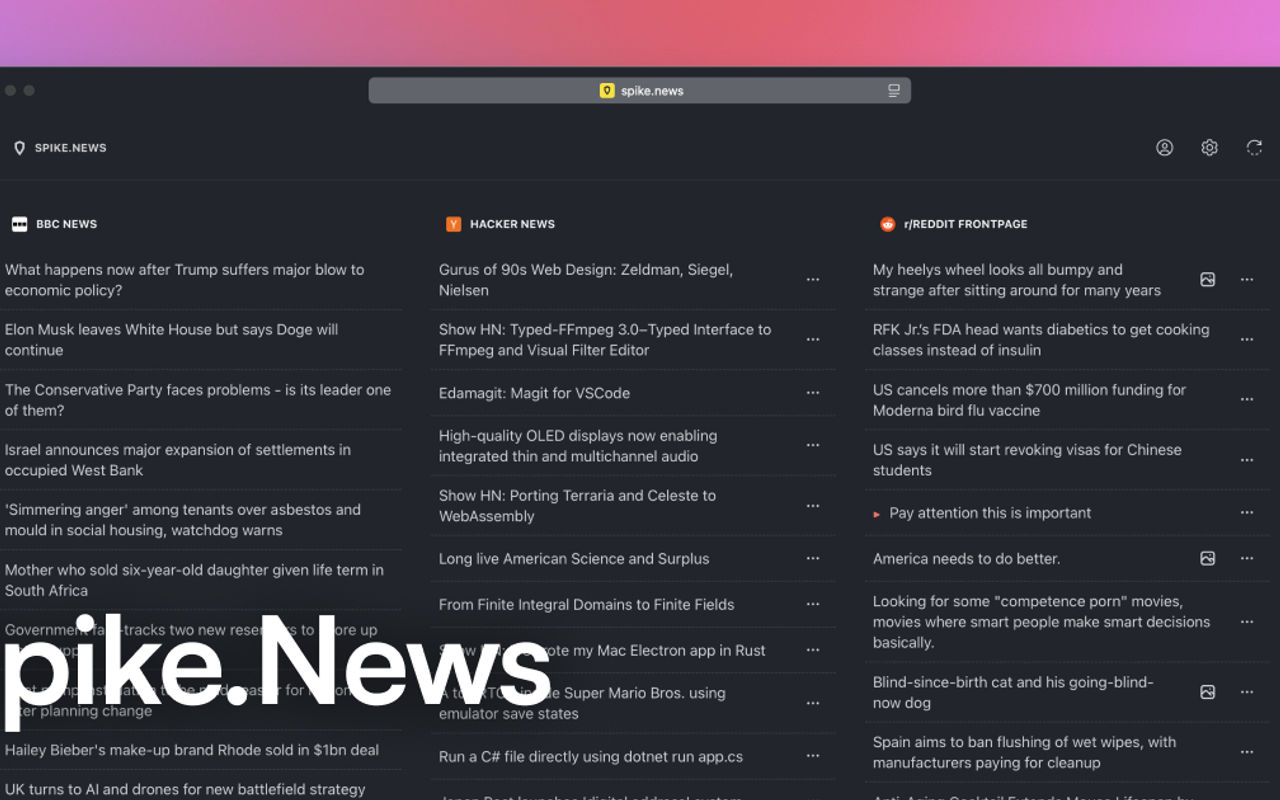The height and width of the screenshot is (800, 1280).
Task: Open image preview for heelys wheel post
Action: point(1207,280)
